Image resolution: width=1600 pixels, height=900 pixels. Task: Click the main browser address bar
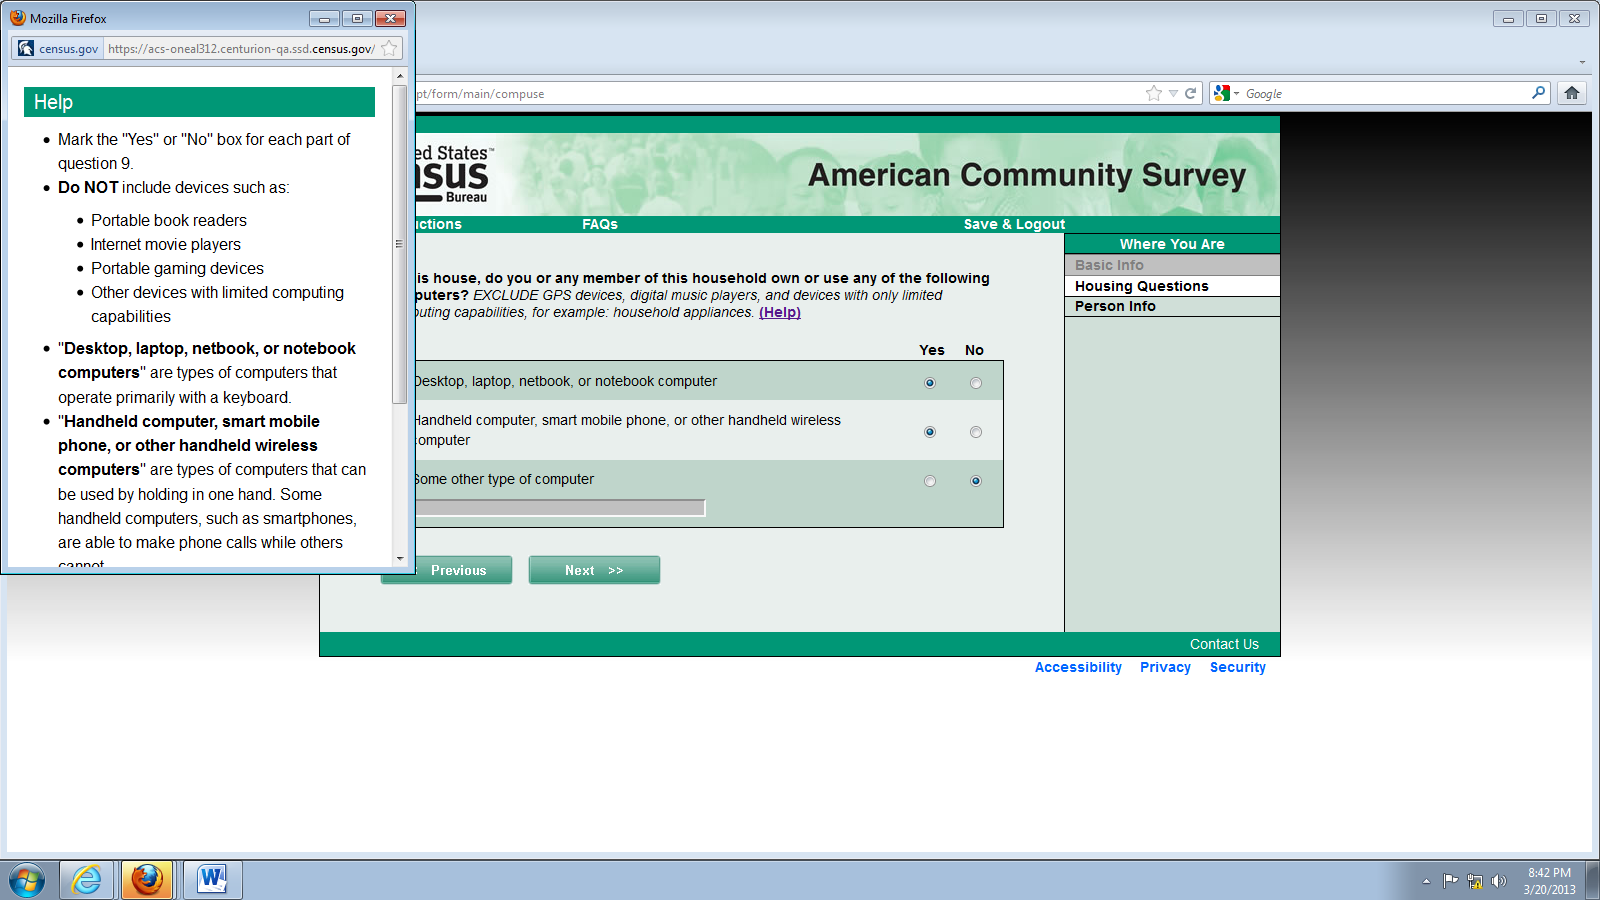778,93
